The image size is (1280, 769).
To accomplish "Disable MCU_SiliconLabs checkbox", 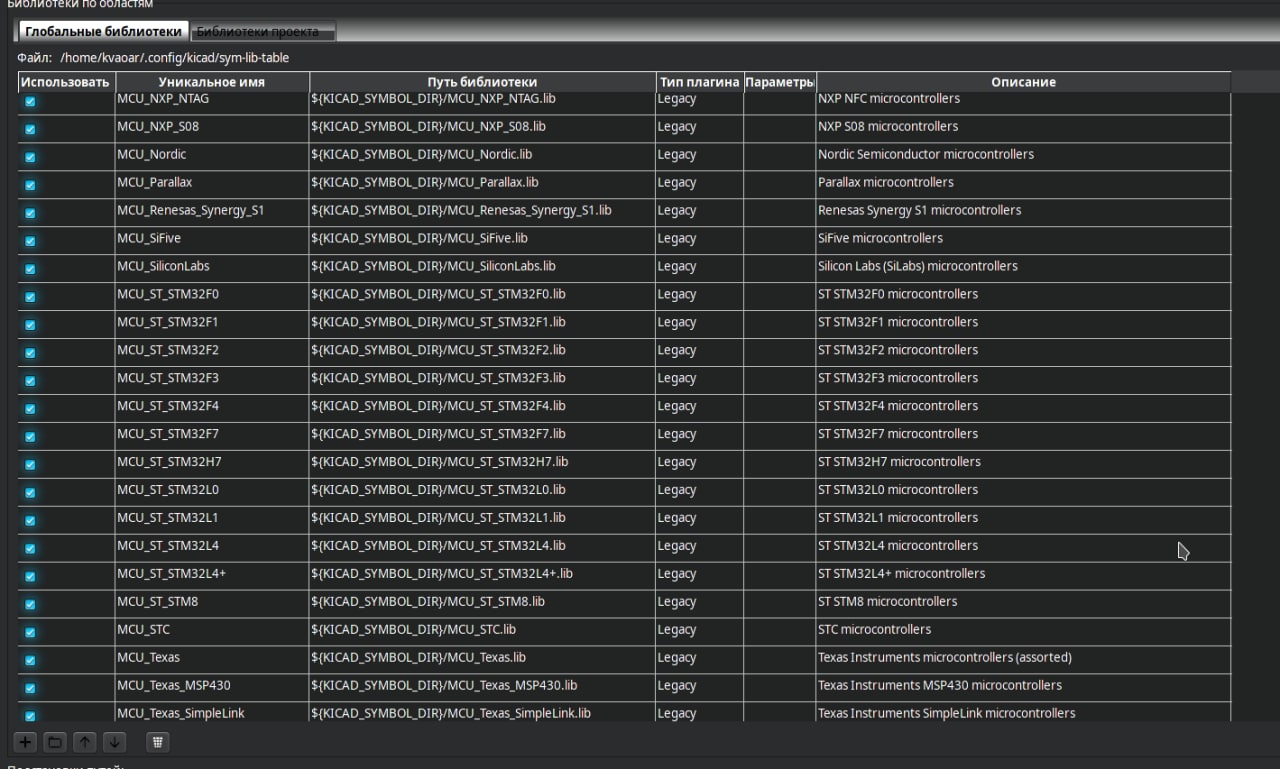I will click(x=30, y=269).
